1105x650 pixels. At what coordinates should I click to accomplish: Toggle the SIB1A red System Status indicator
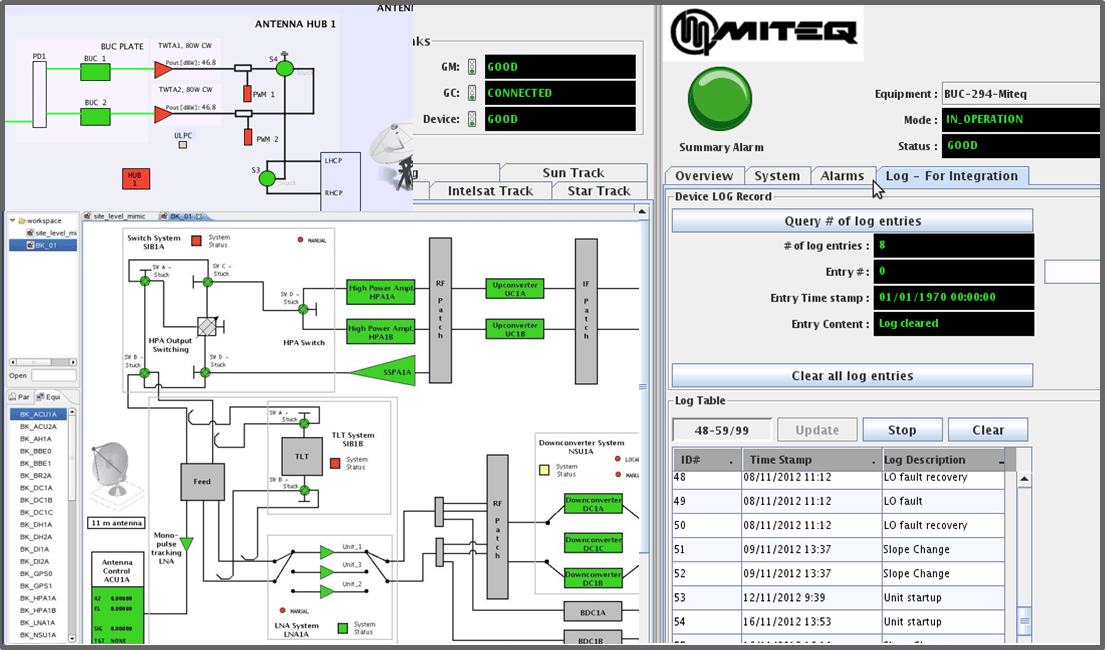(197, 241)
